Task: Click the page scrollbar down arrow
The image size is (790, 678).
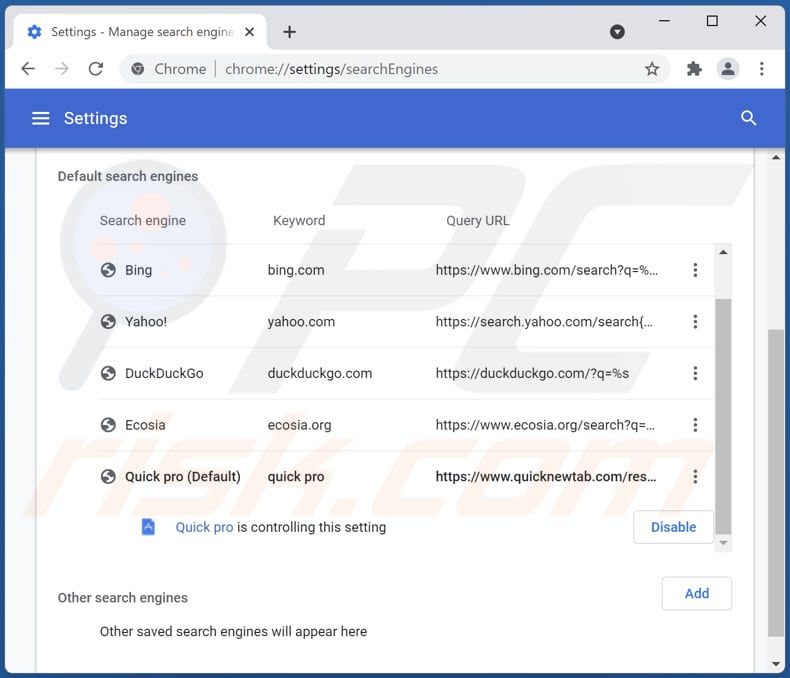Action: (x=776, y=664)
